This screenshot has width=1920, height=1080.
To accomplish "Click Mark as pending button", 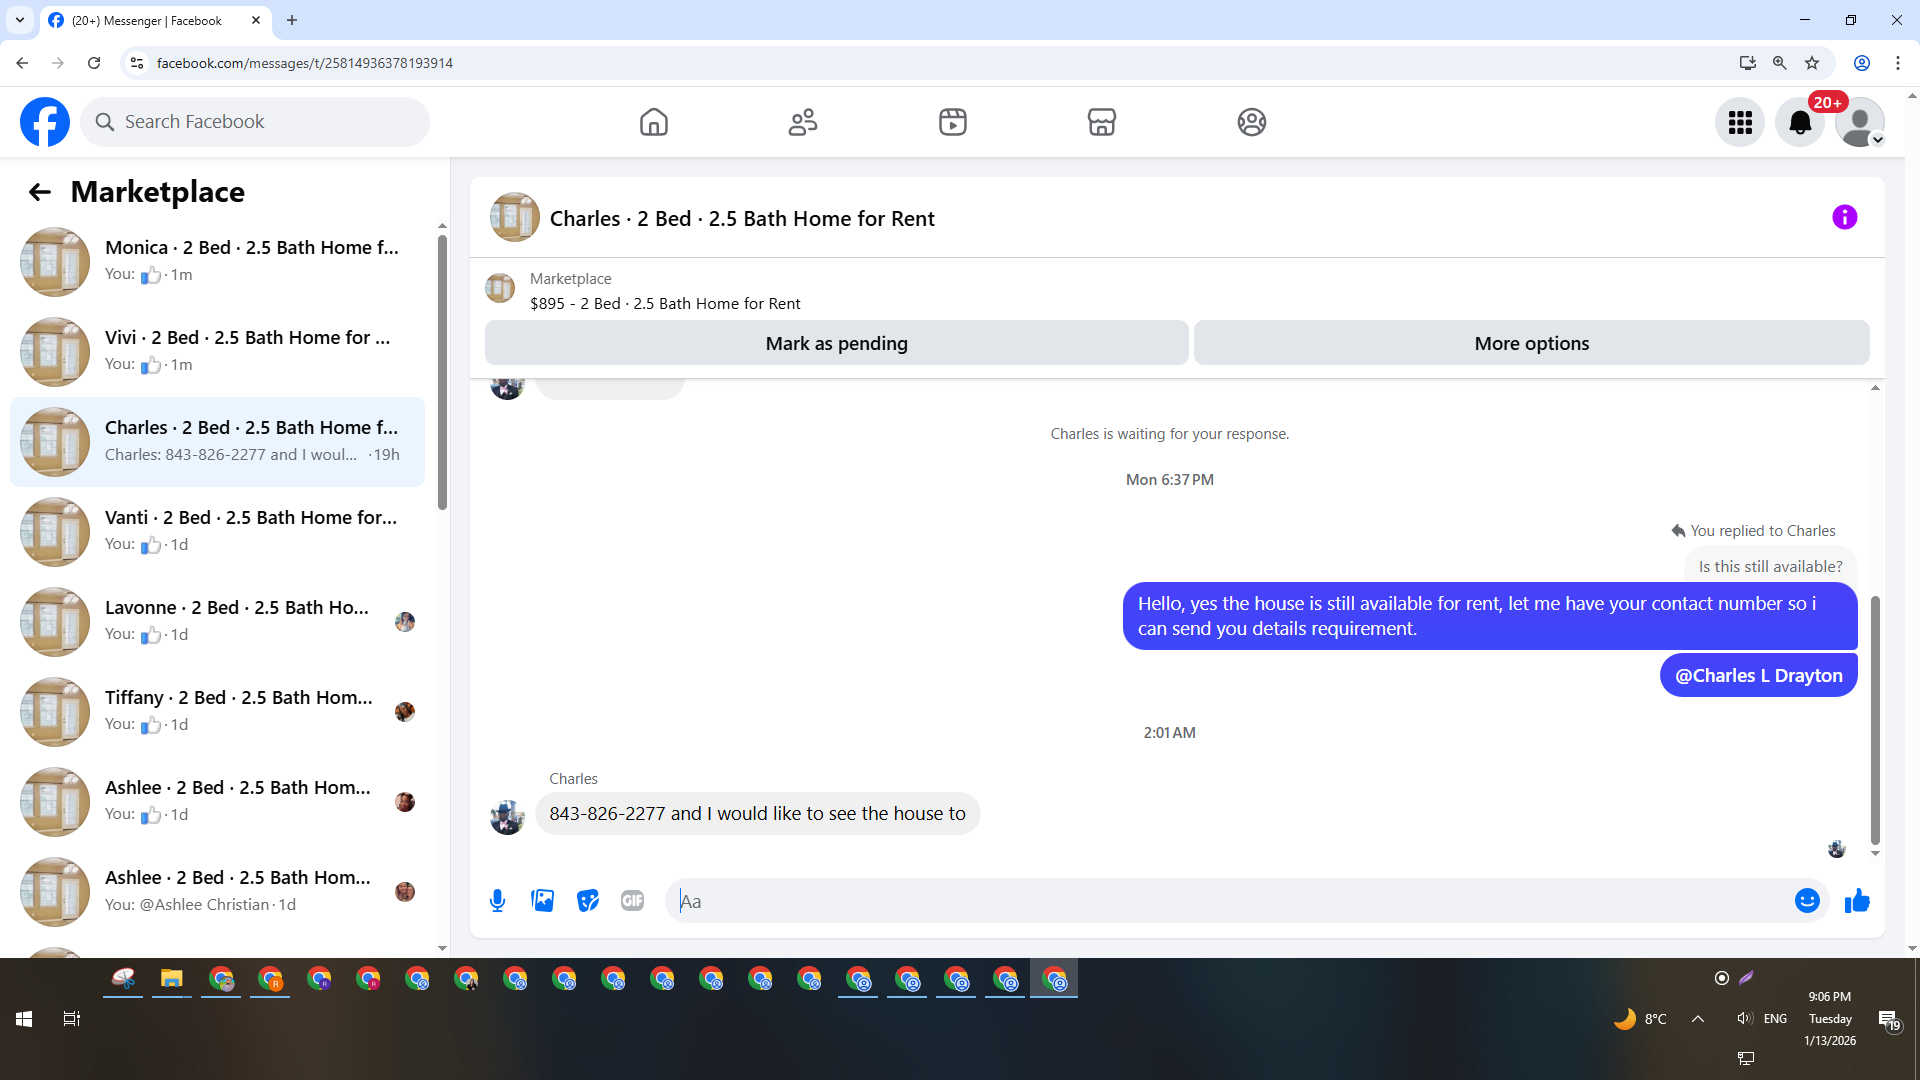I will coord(836,343).
